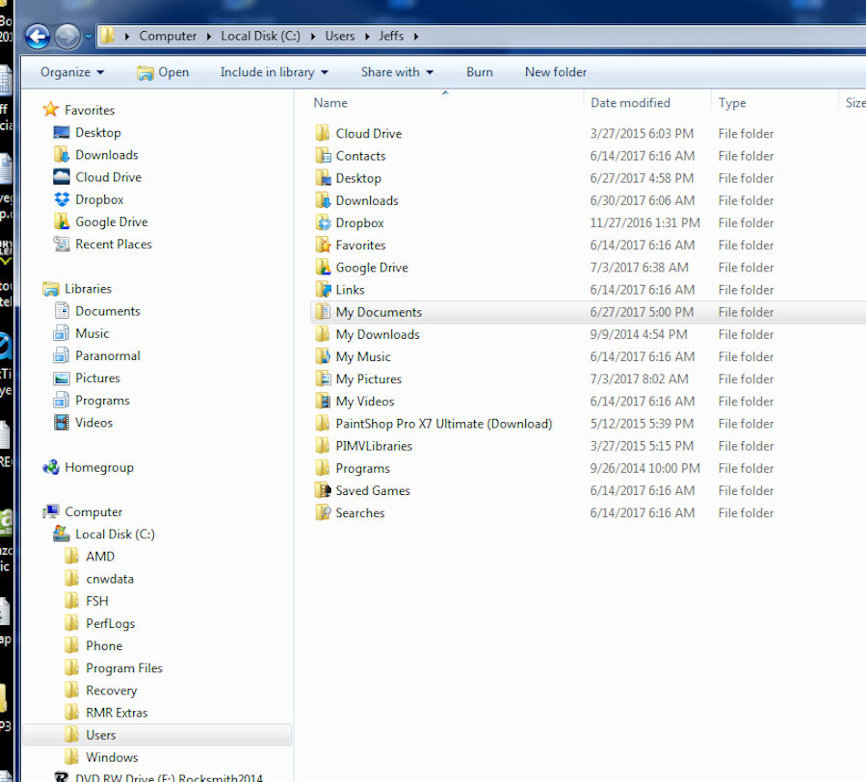Click the Dropbox icon in Favorites
Image resolution: width=866 pixels, height=782 pixels.
coord(60,200)
